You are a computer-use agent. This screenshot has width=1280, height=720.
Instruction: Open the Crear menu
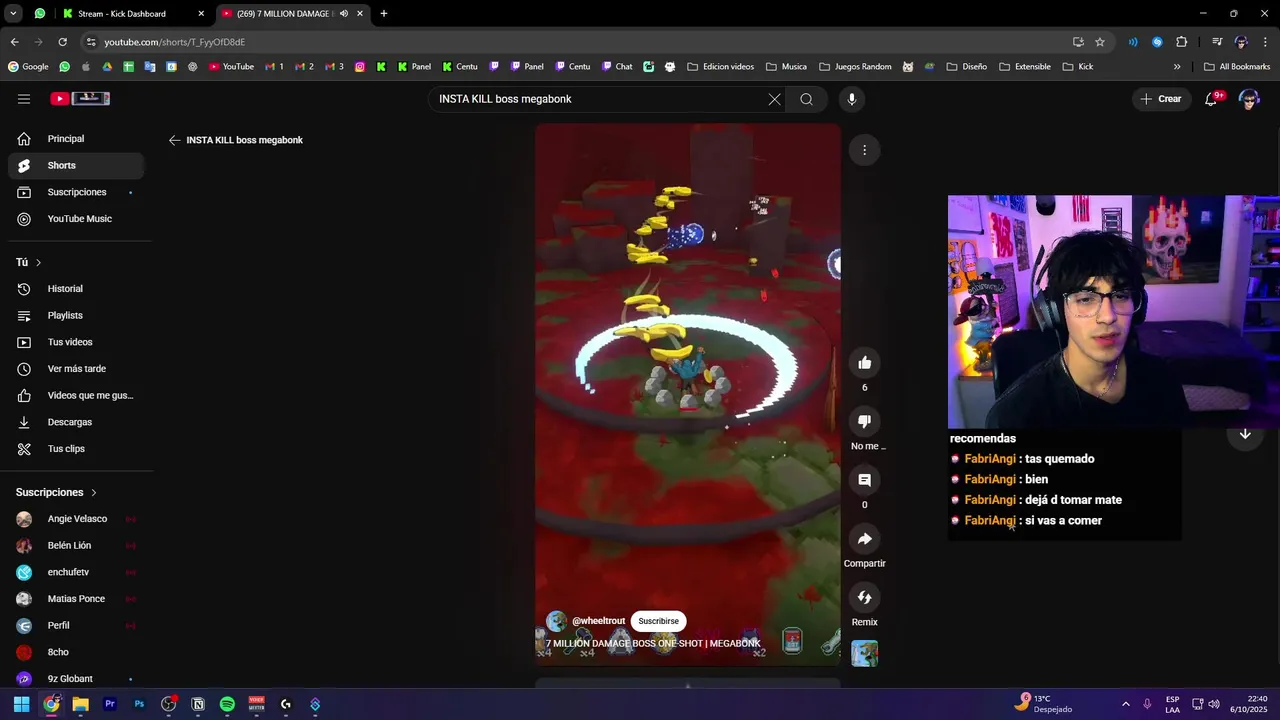pos(1161,99)
